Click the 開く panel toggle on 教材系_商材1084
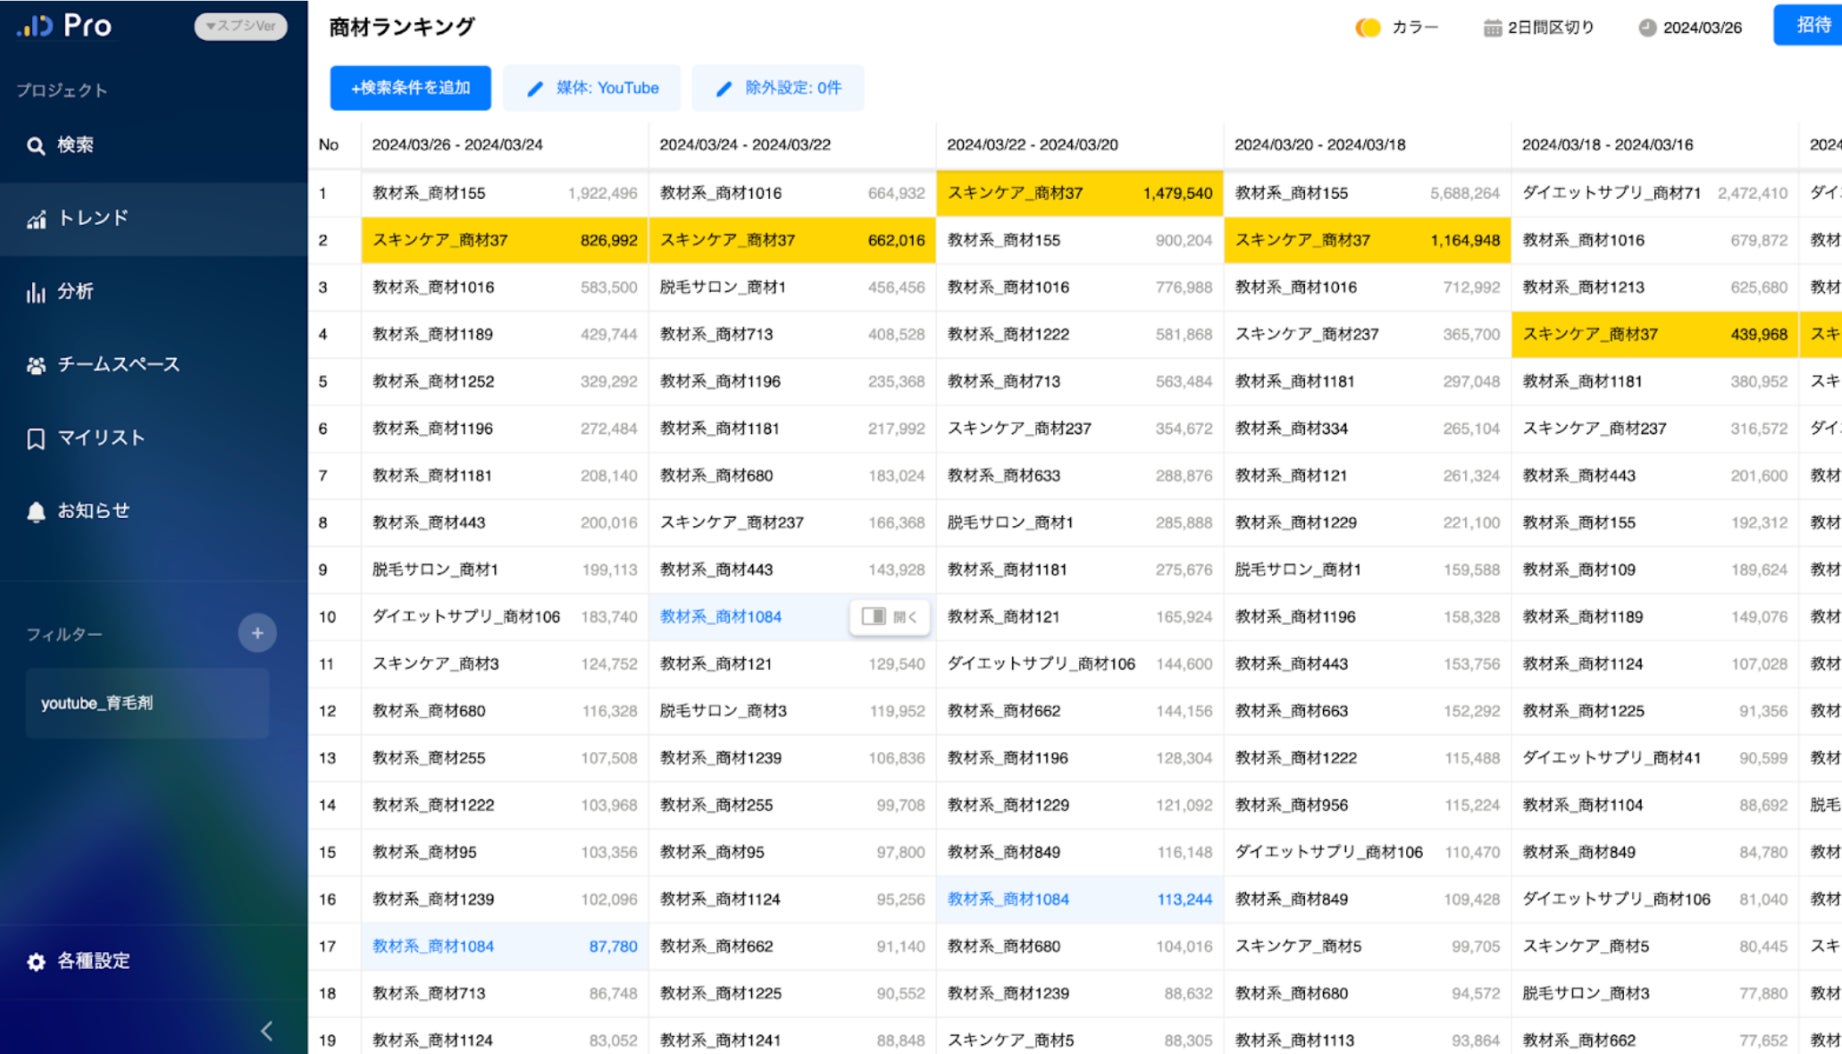 [890, 617]
